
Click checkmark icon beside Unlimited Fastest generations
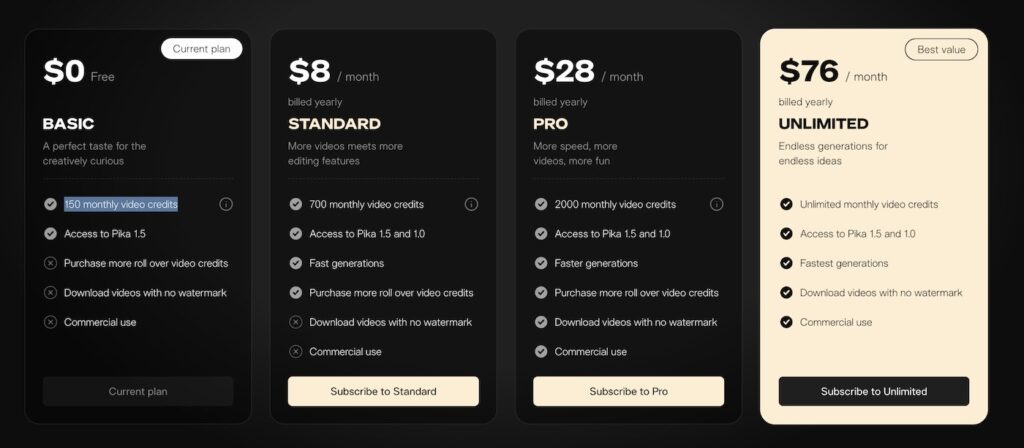[x=786, y=263]
